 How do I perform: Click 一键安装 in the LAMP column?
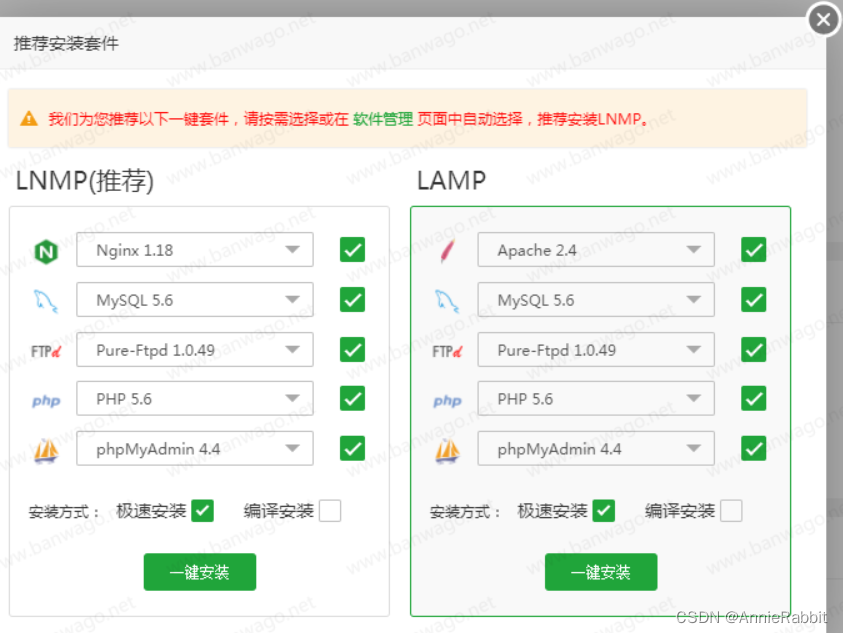600,571
